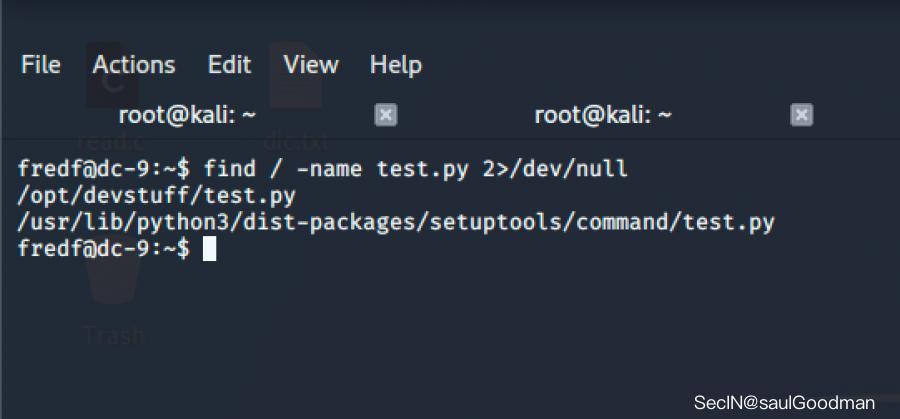Viewport: 900px width, 419px height.
Task: Click the faint read.c file icon behind the terminal
Action: coord(112,77)
